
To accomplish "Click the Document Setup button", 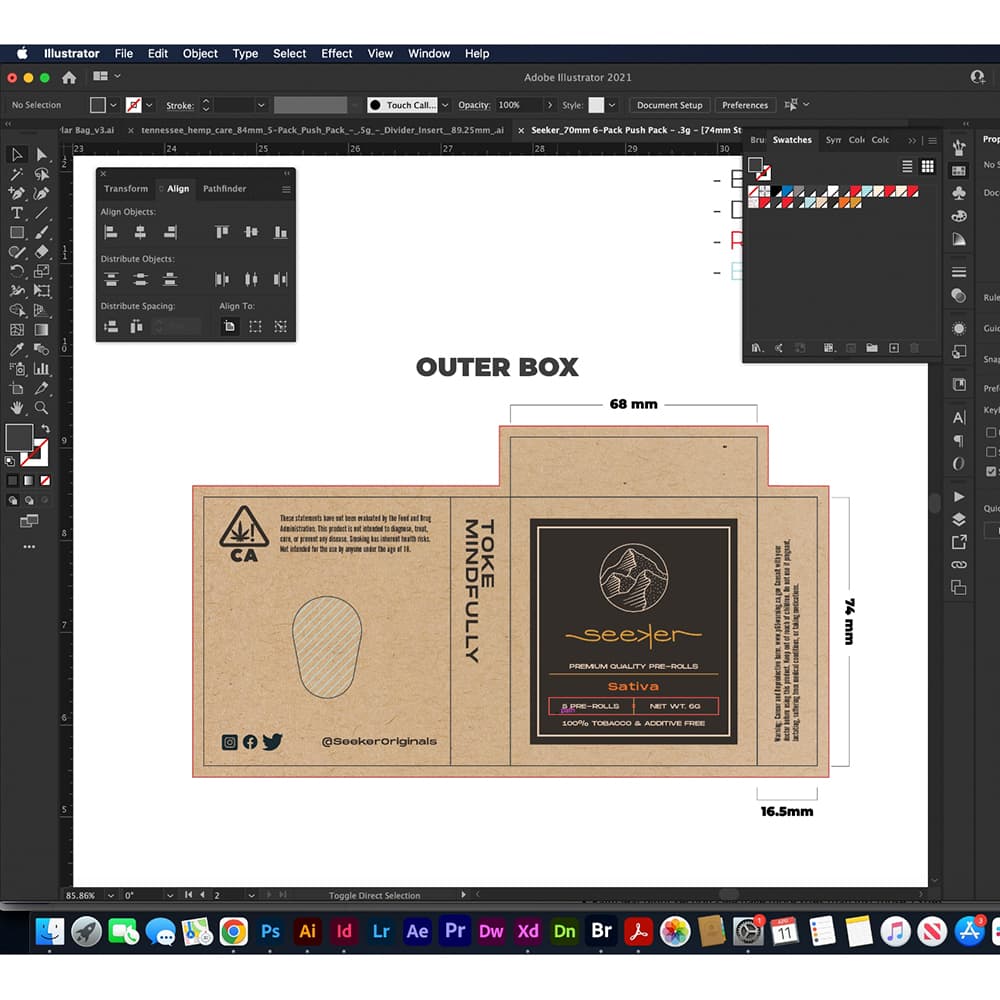I will (669, 105).
